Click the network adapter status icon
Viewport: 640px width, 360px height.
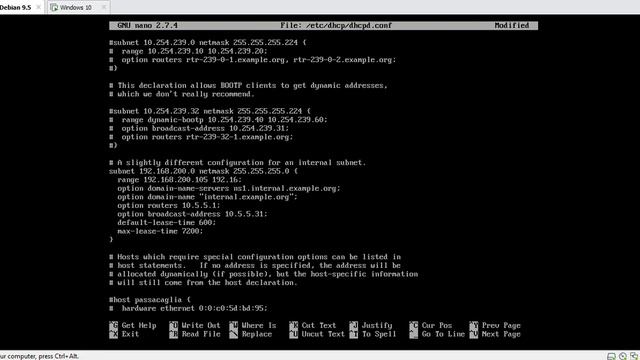tap(634, 356)
